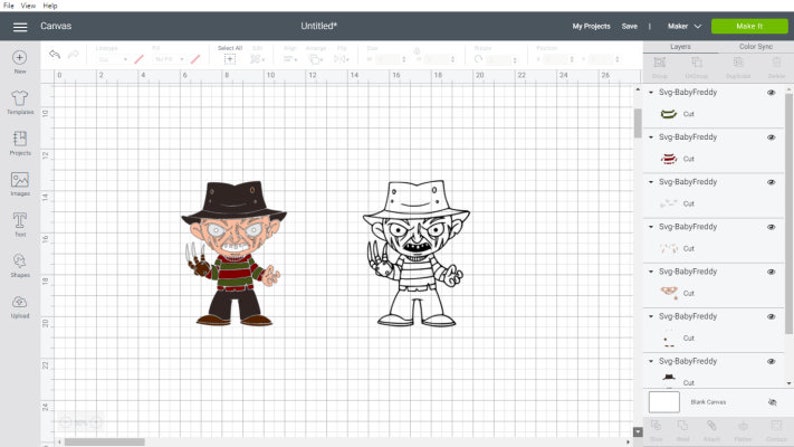Open the Maker machine dropdown

coord(684,26)
